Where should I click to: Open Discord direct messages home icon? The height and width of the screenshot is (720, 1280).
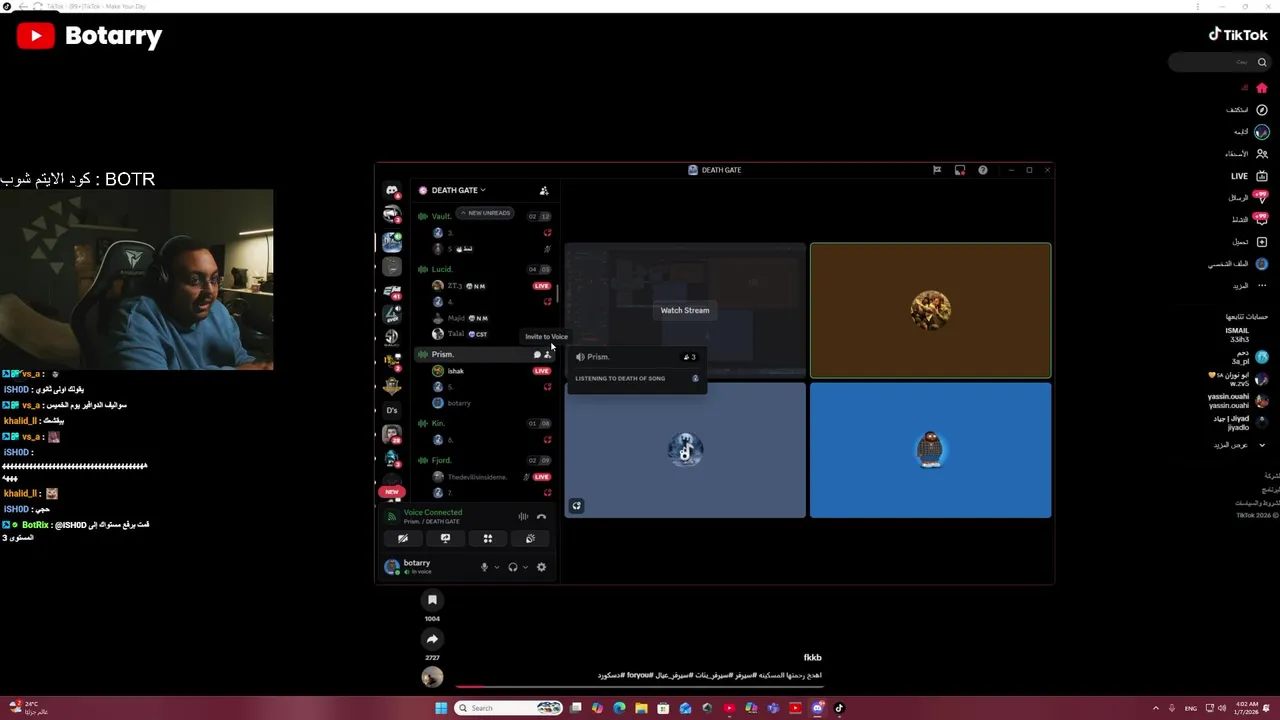(392, 190)
